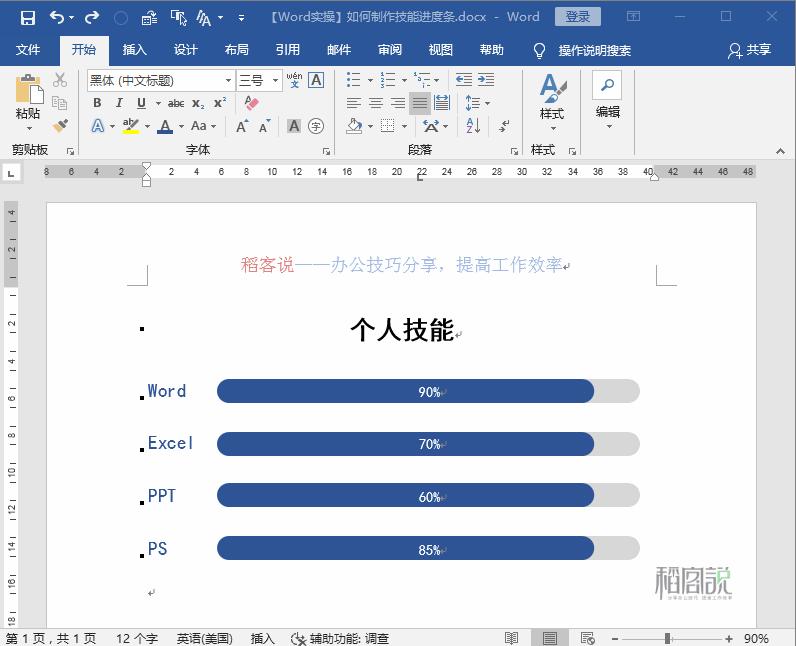Decrease the paragraph indent
796x646 pixels.
(463, 80)
